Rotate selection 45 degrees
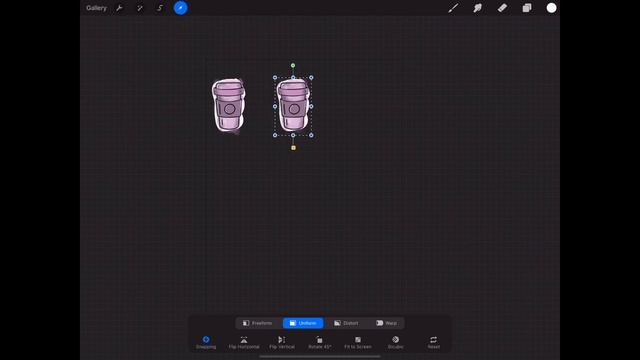Viewport: 640px width, 360px height. 320,342
